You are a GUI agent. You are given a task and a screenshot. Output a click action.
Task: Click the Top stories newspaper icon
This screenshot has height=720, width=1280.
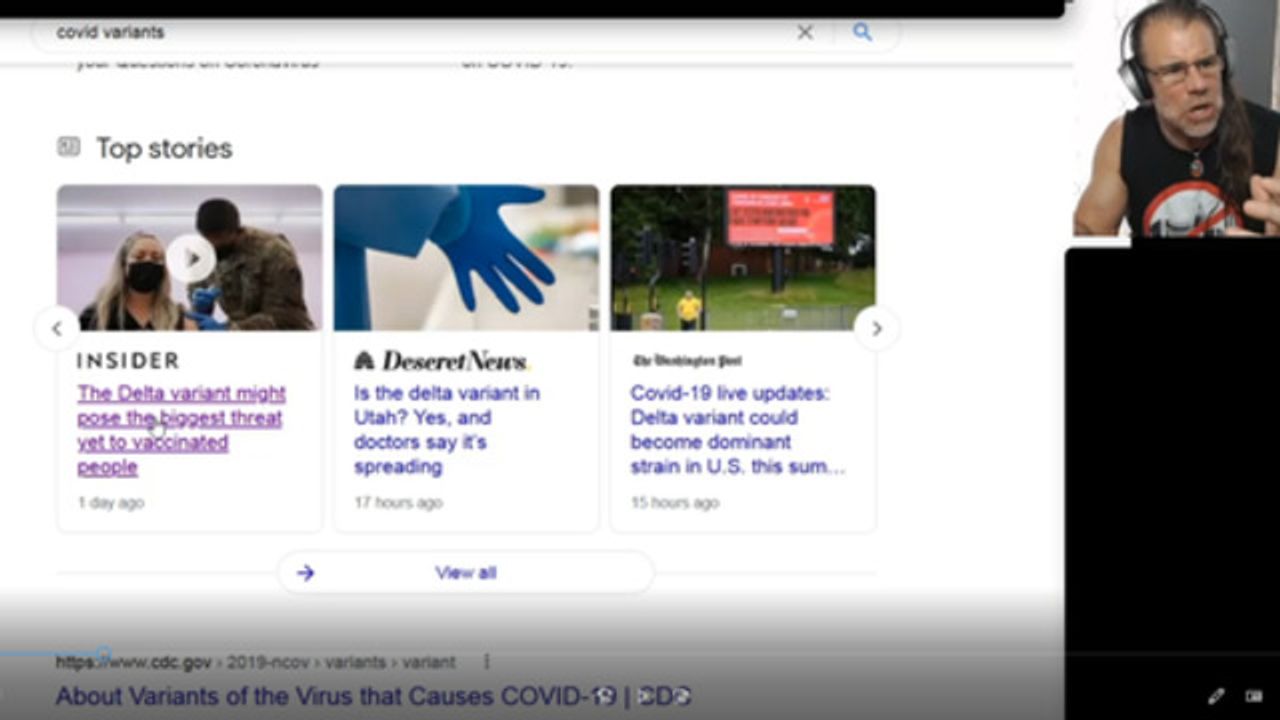click(68, 148)
